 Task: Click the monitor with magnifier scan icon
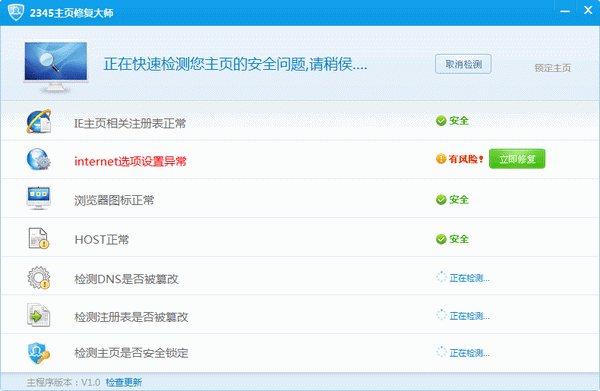tap(56, 67)
